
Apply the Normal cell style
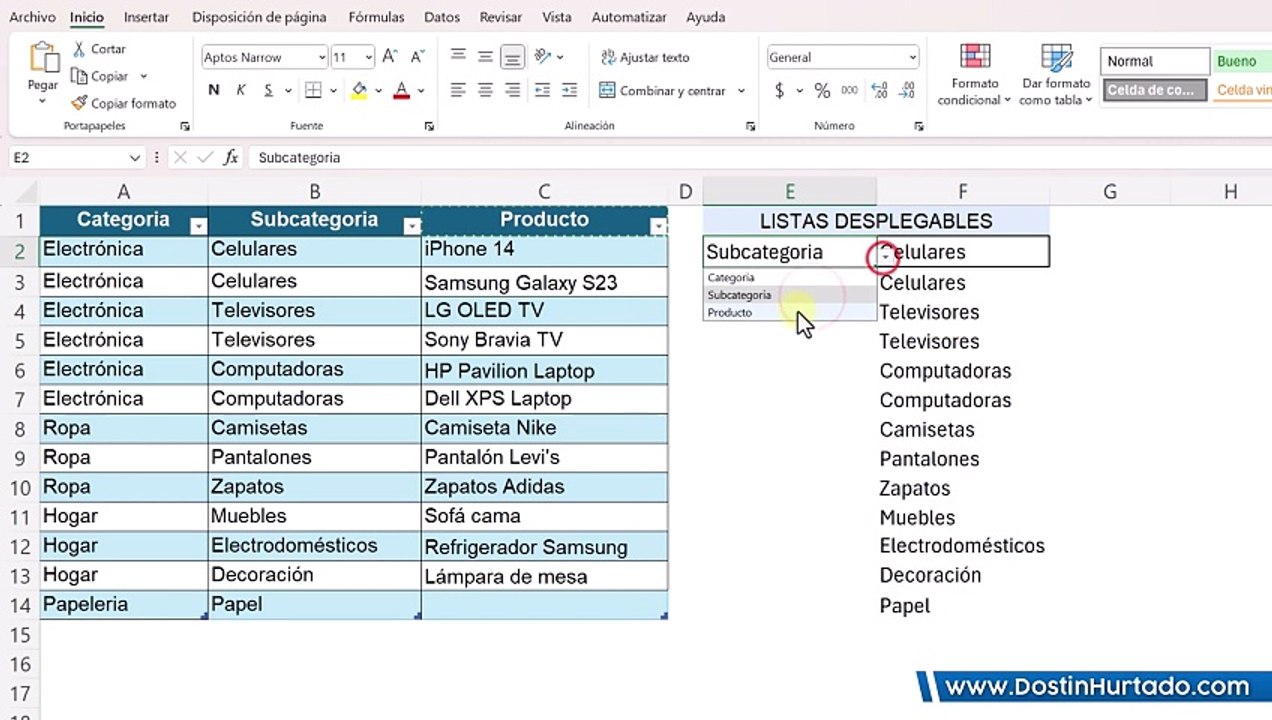(1155, 61)
